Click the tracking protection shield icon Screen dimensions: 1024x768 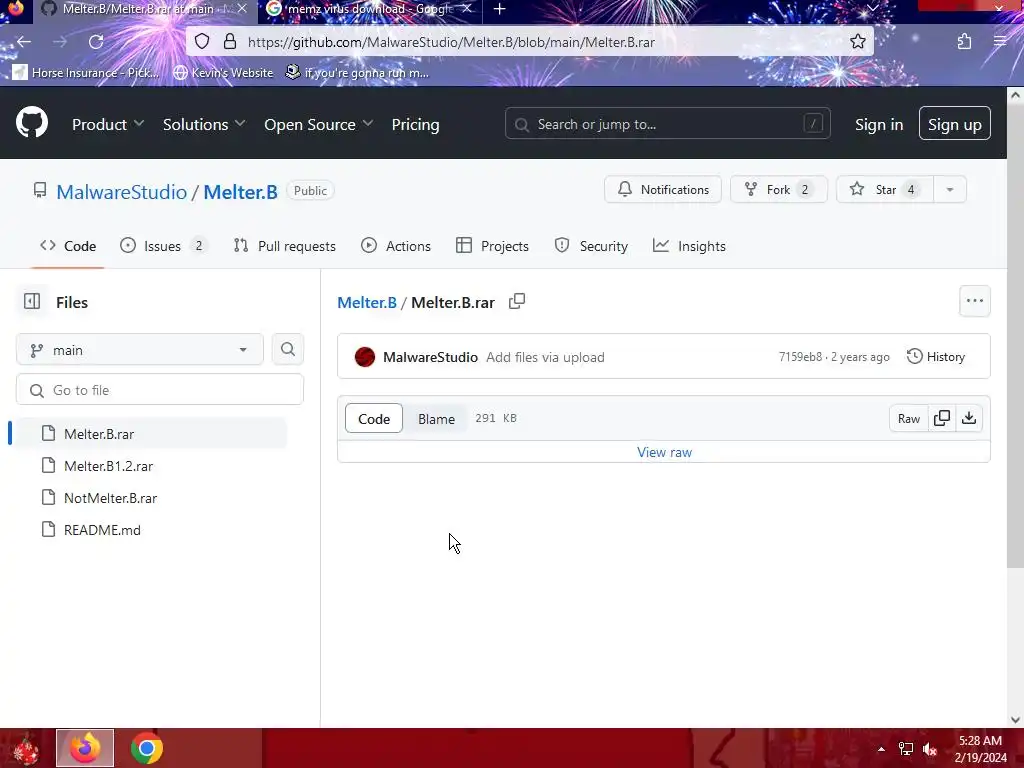click(202, 42)
